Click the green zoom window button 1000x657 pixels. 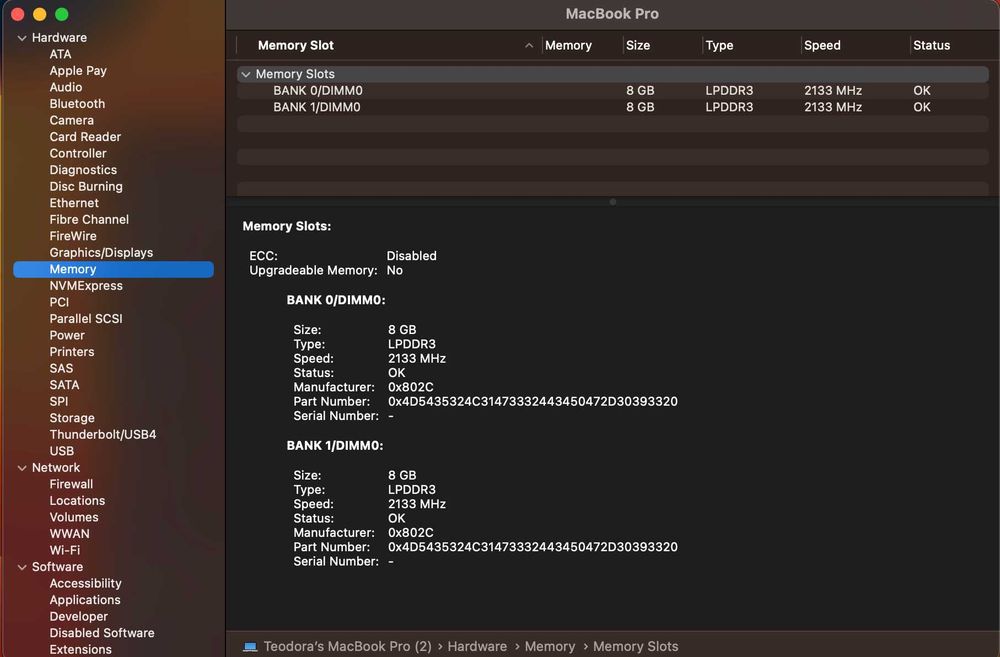(x=62, y=14)
